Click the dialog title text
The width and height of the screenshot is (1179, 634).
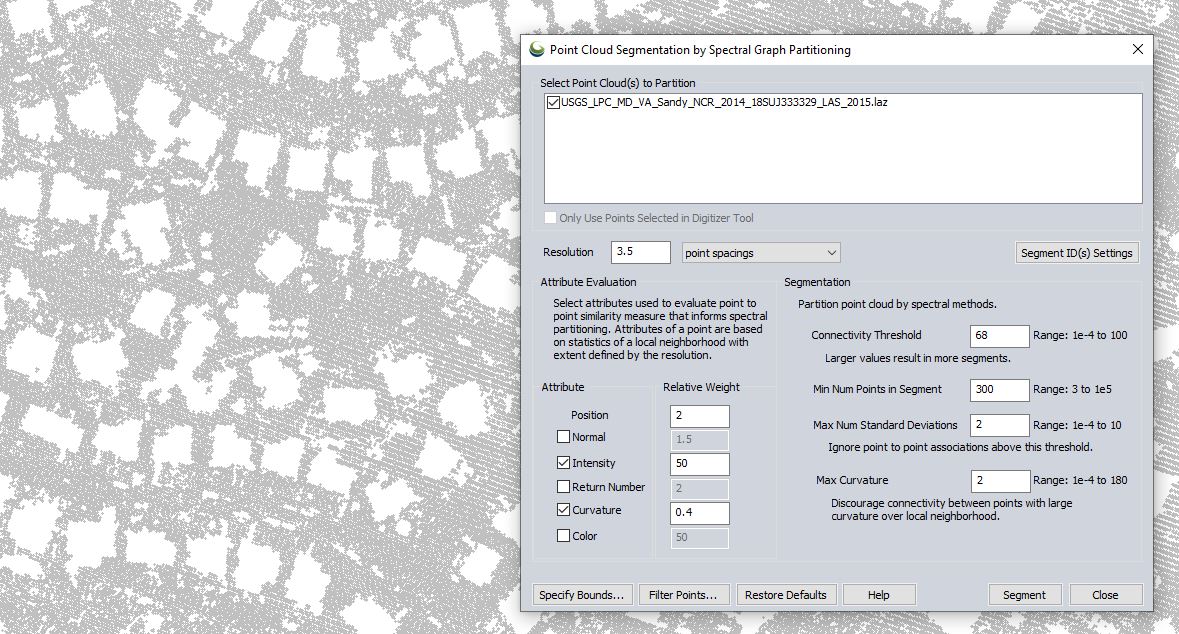tap(700, 50)
